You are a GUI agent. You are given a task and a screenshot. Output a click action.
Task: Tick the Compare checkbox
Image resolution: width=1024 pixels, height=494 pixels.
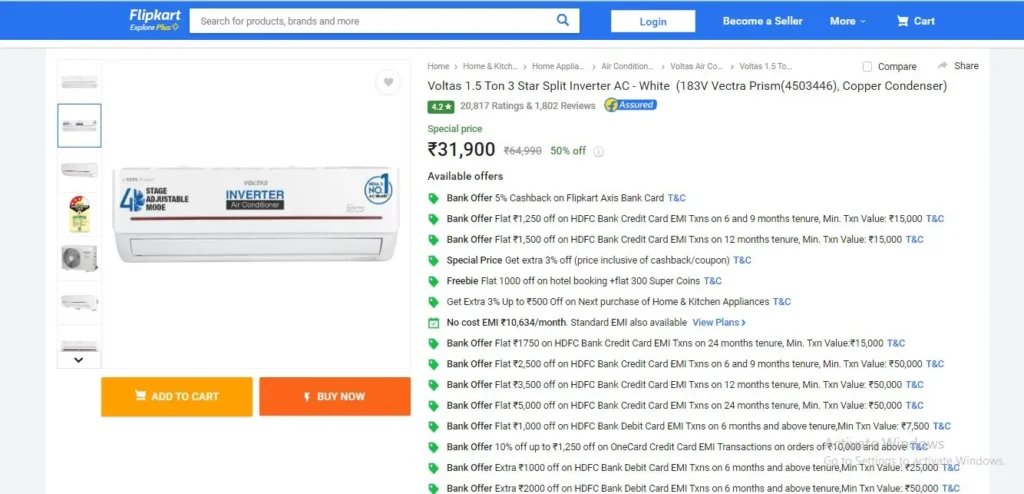click(867, 67)
